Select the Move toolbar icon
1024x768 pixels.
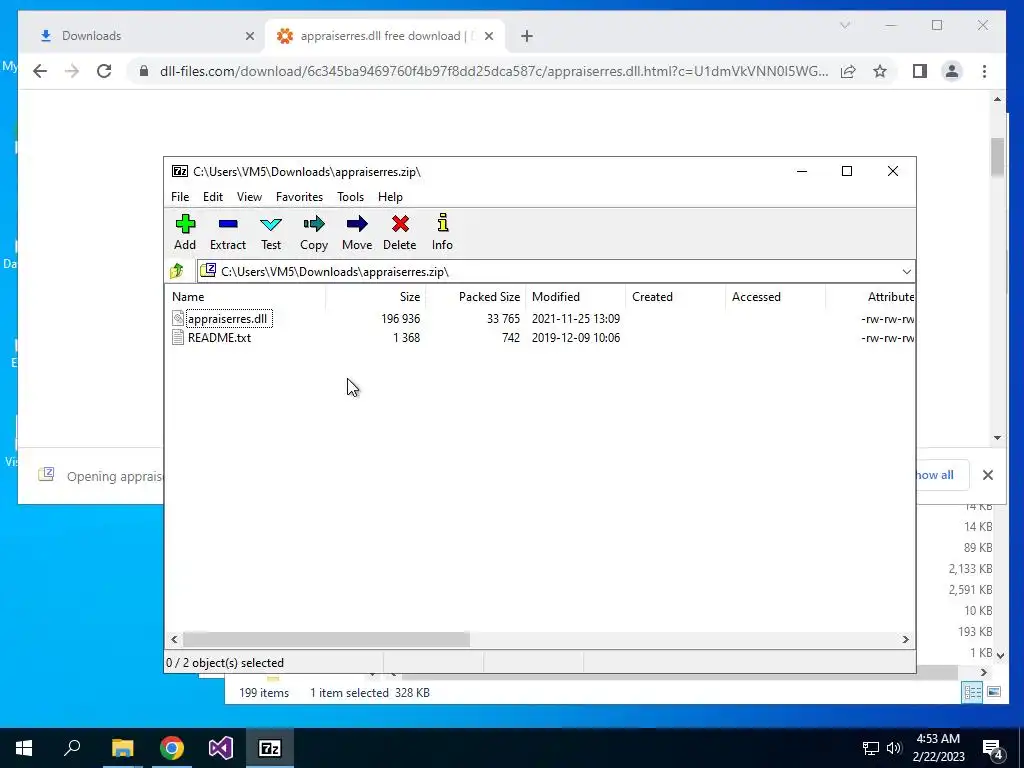357,224
